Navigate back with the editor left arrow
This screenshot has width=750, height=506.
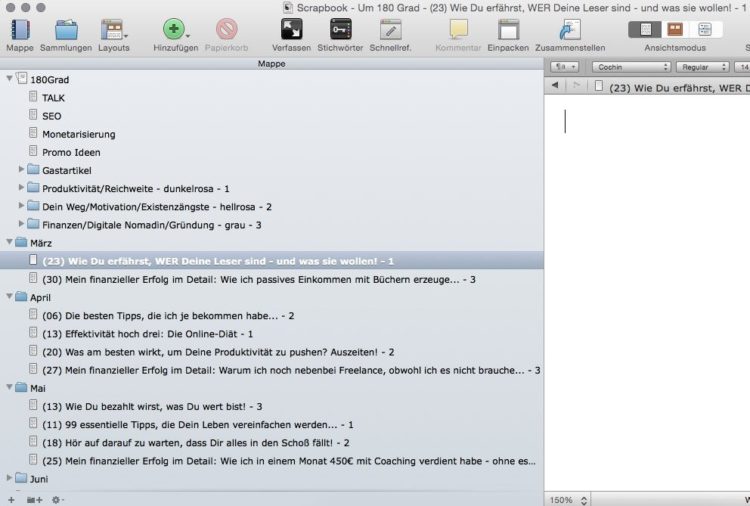point(555,85)
